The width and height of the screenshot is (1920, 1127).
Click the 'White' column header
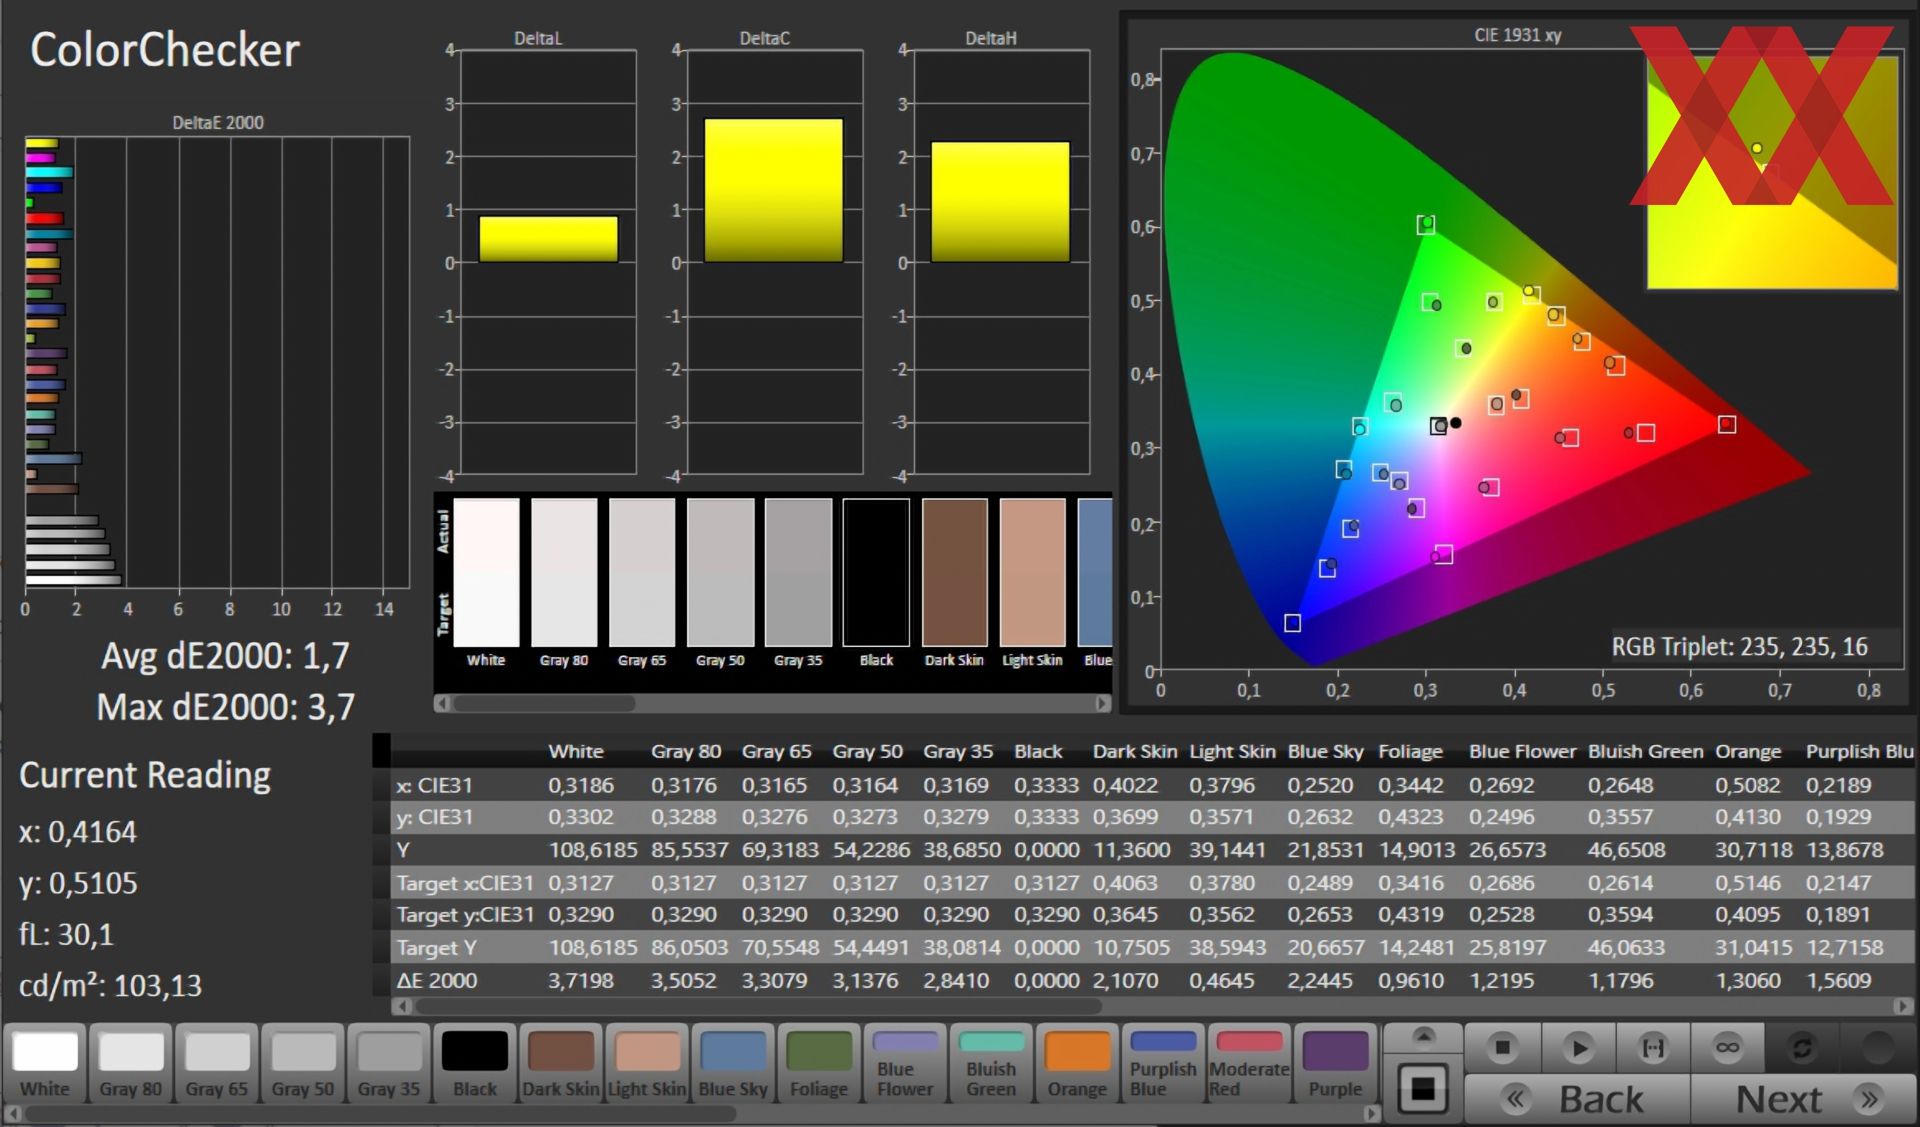point(575,751)
